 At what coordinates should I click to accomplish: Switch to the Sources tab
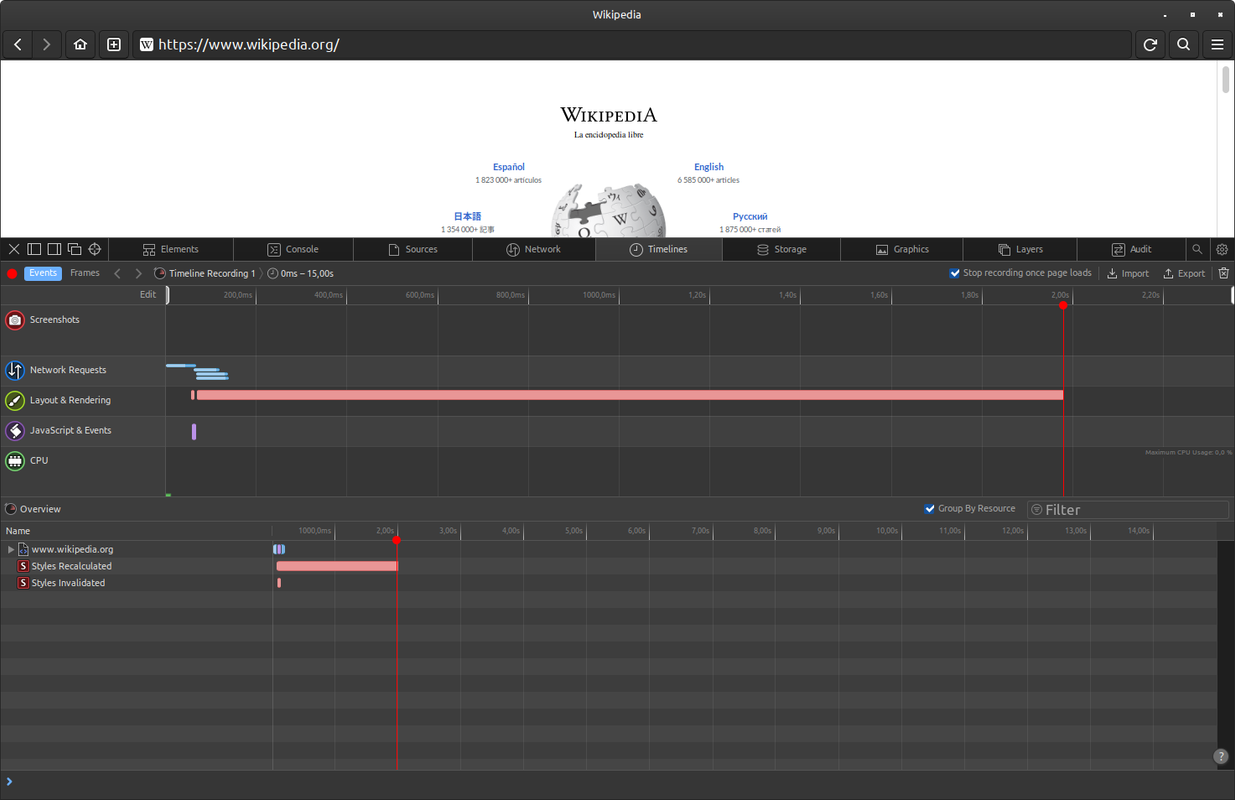coord(413,249)
